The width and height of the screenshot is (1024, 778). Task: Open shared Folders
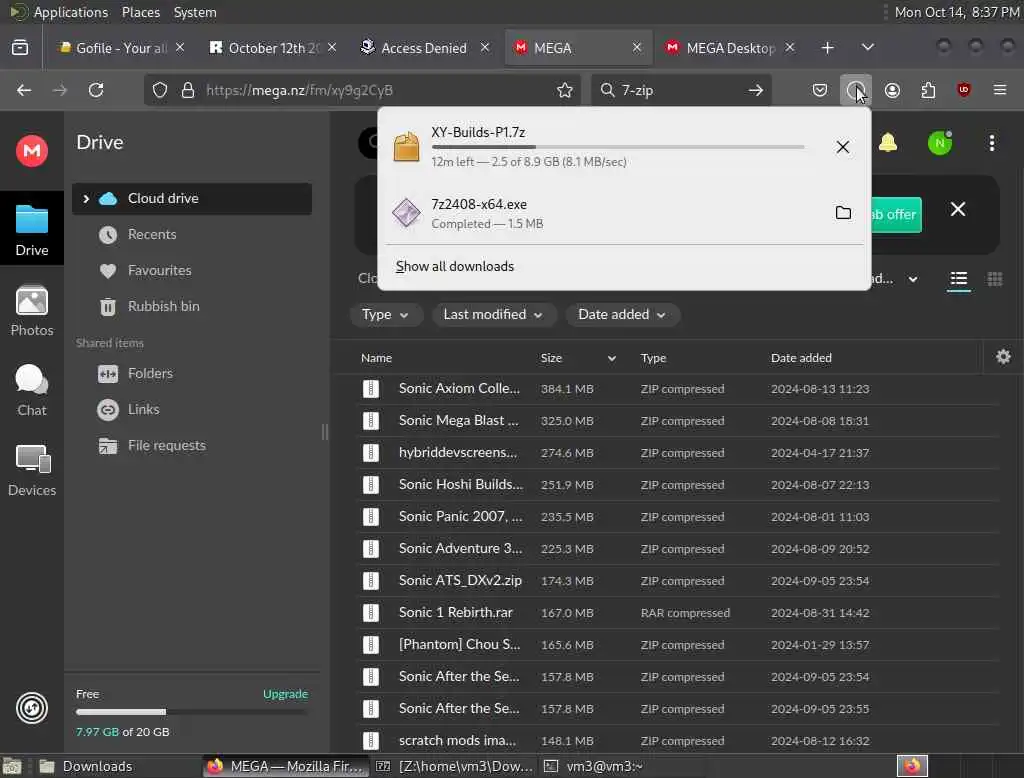click(x=150, y=374)
